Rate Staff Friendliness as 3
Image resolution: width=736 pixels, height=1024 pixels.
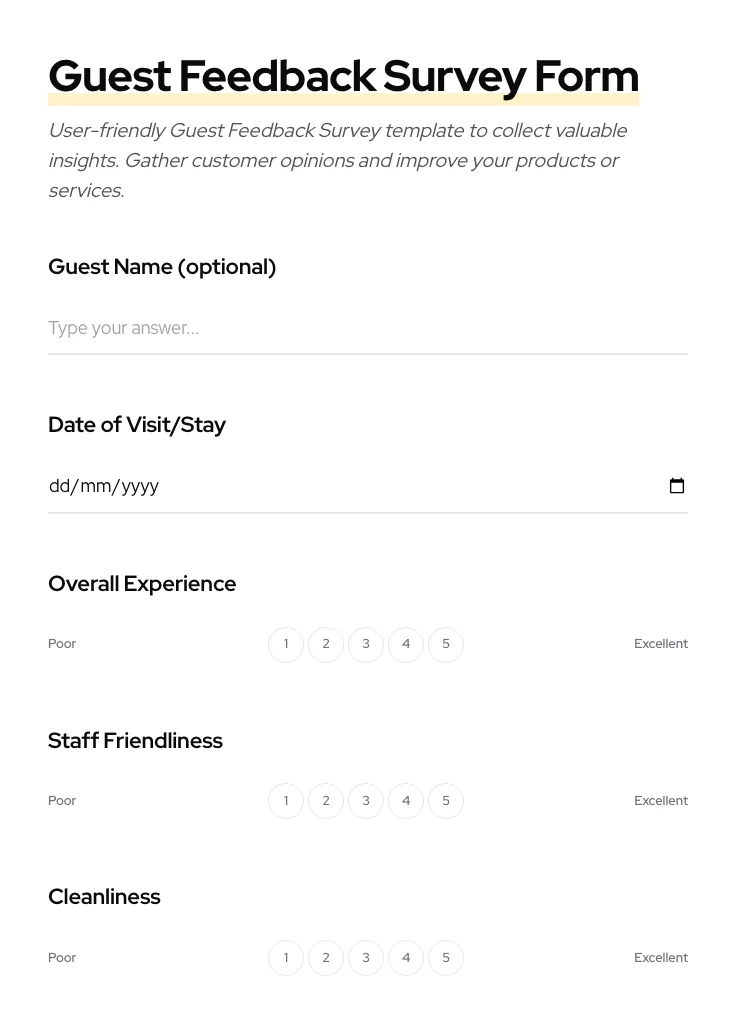point(366,800)
